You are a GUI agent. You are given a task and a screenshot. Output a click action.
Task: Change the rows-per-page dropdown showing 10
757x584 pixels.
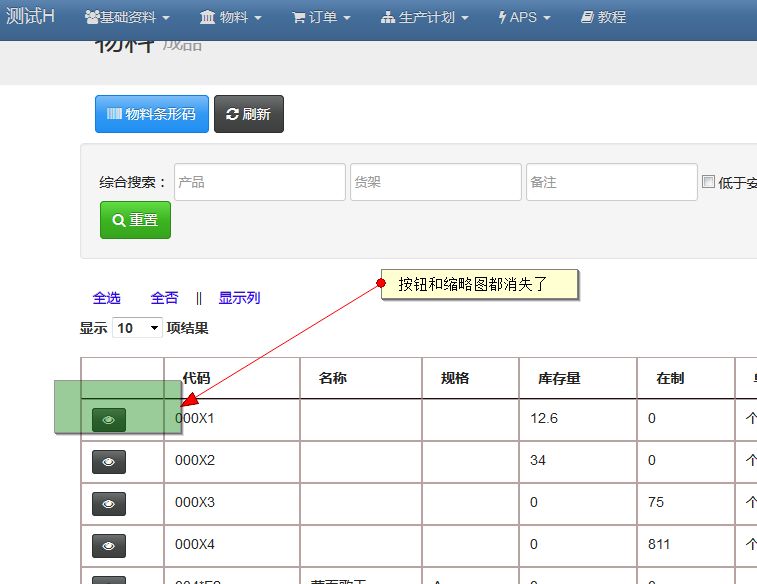click(138, 328)
